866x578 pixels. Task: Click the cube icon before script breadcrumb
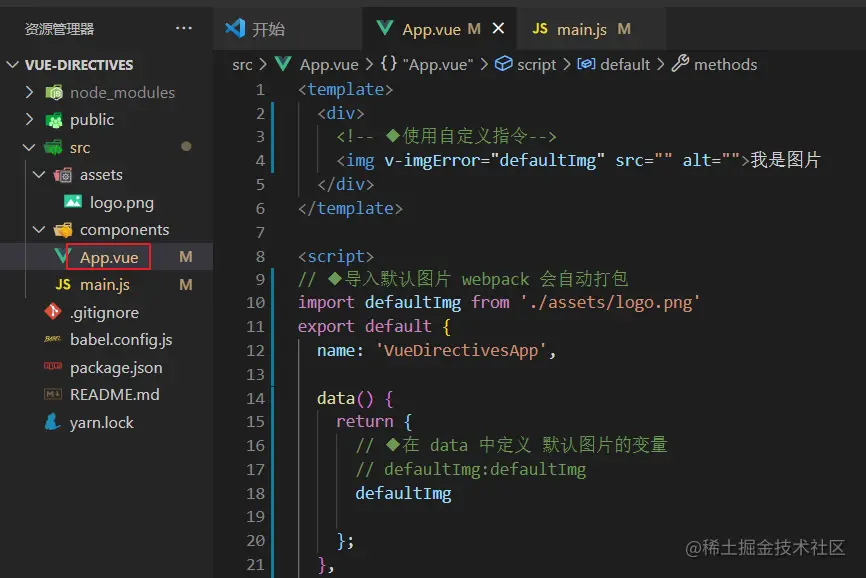point(503,63)
